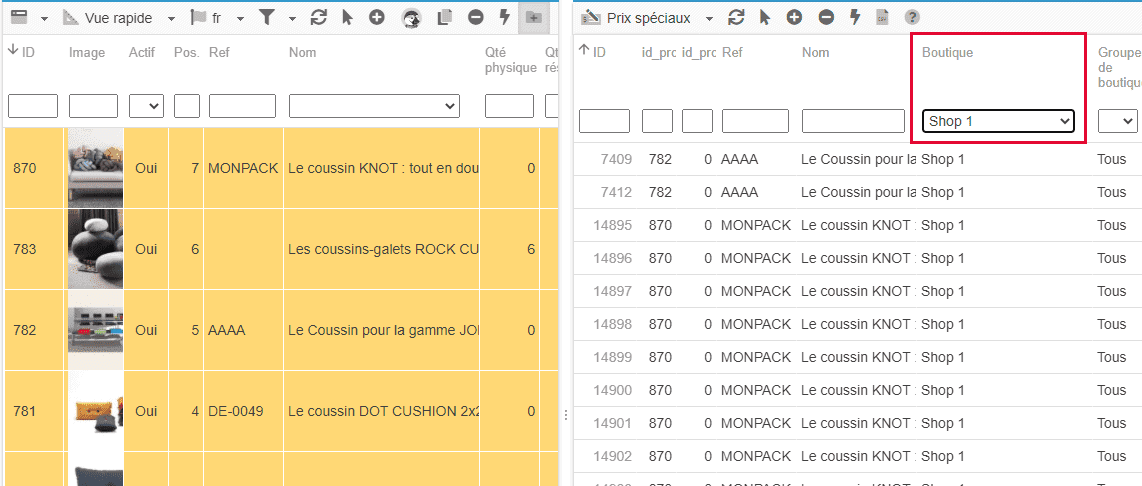Click the lightning bolt icon in products toolbar

click(x=504, y=18)
